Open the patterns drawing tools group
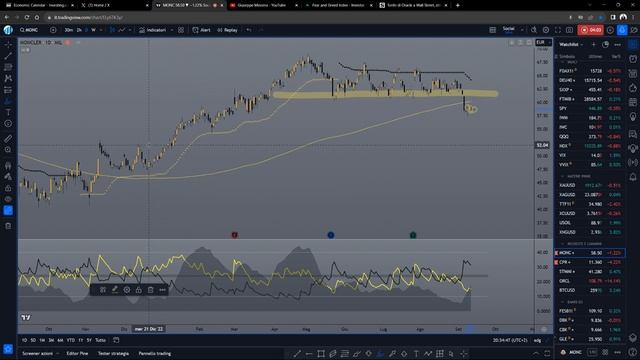Screen dimensions: 640x360 click(x=8, y=78)
